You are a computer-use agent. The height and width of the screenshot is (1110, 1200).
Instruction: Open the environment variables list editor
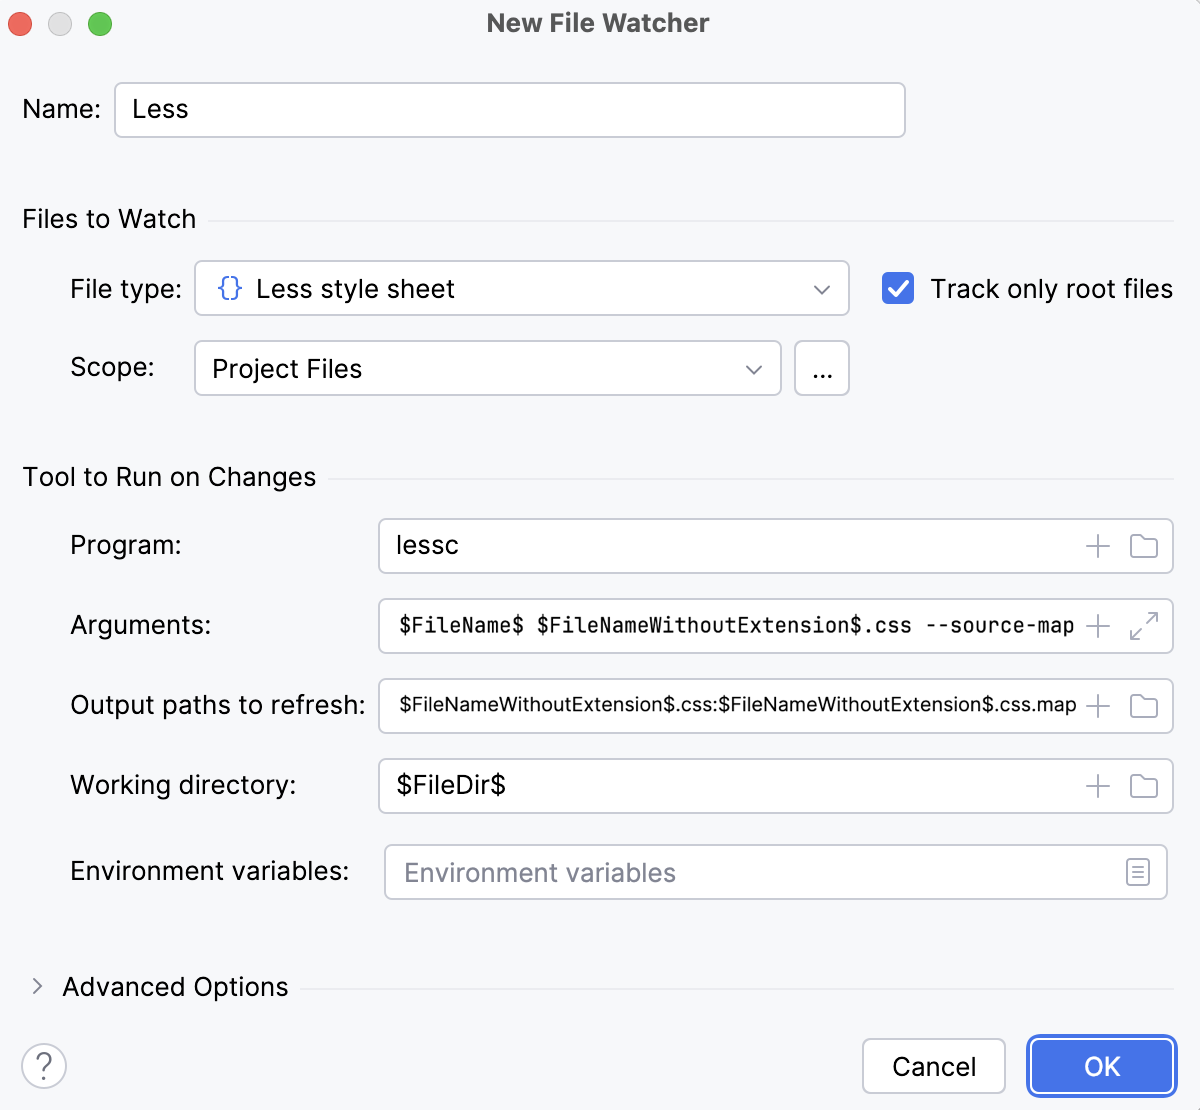1137,872
